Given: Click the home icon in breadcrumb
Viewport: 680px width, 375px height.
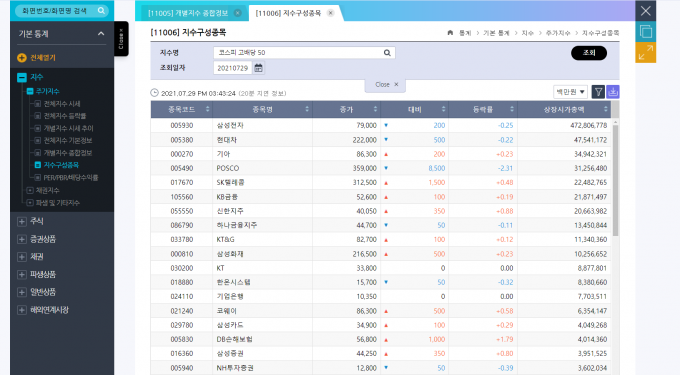Looking at the screenshot, I should click(x=450, y=33).
